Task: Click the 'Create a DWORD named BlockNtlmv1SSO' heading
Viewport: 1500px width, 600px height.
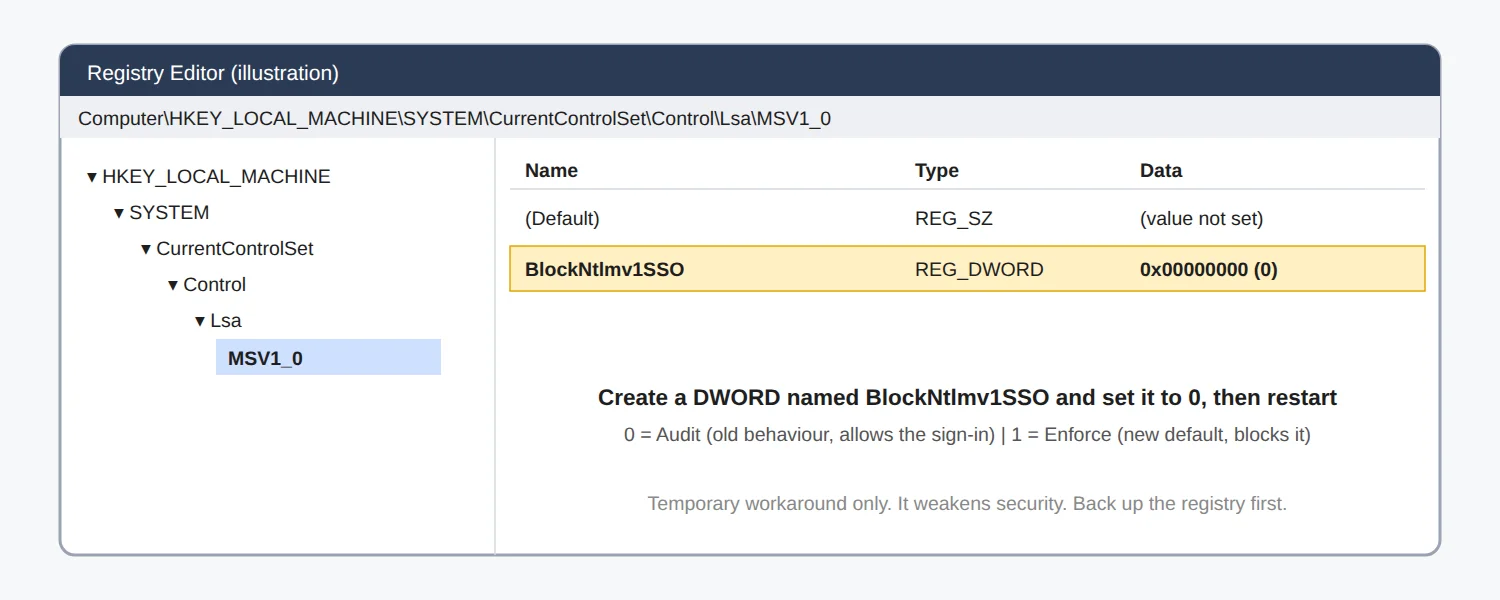Action: [967, 398]
